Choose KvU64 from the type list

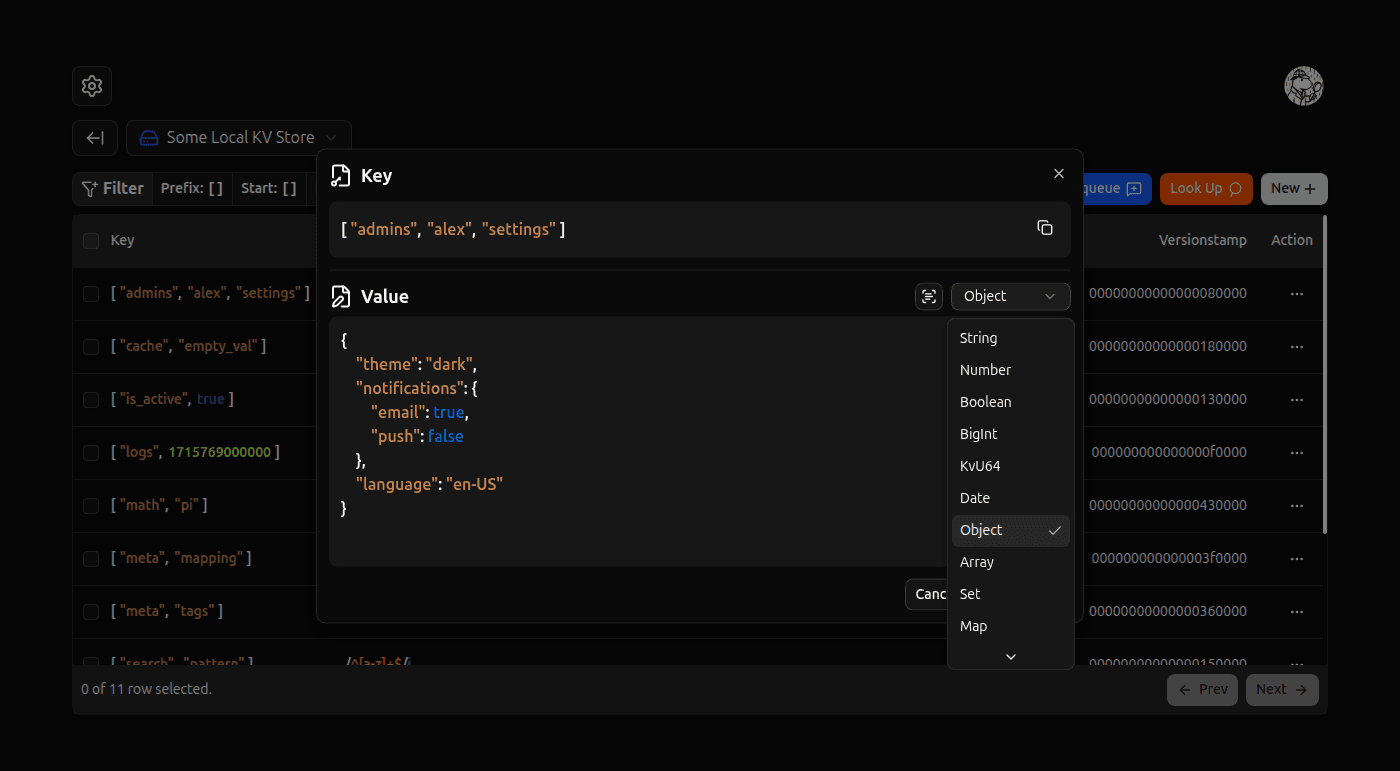click(979, 465)
